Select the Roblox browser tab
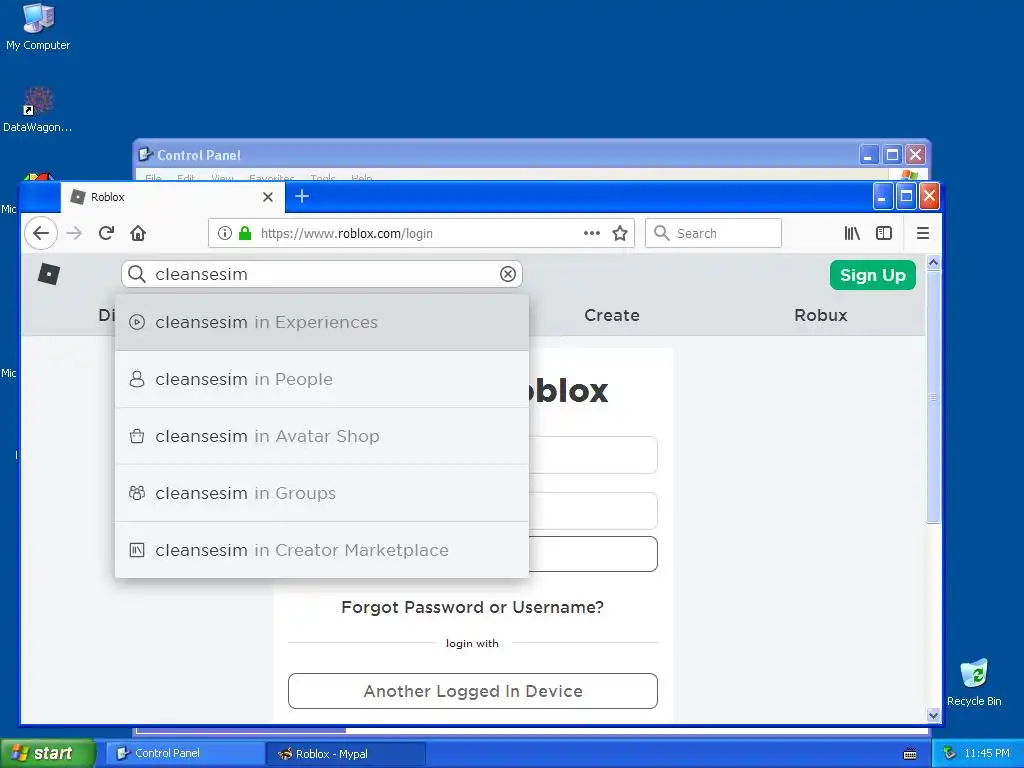 tap(172, 197)
